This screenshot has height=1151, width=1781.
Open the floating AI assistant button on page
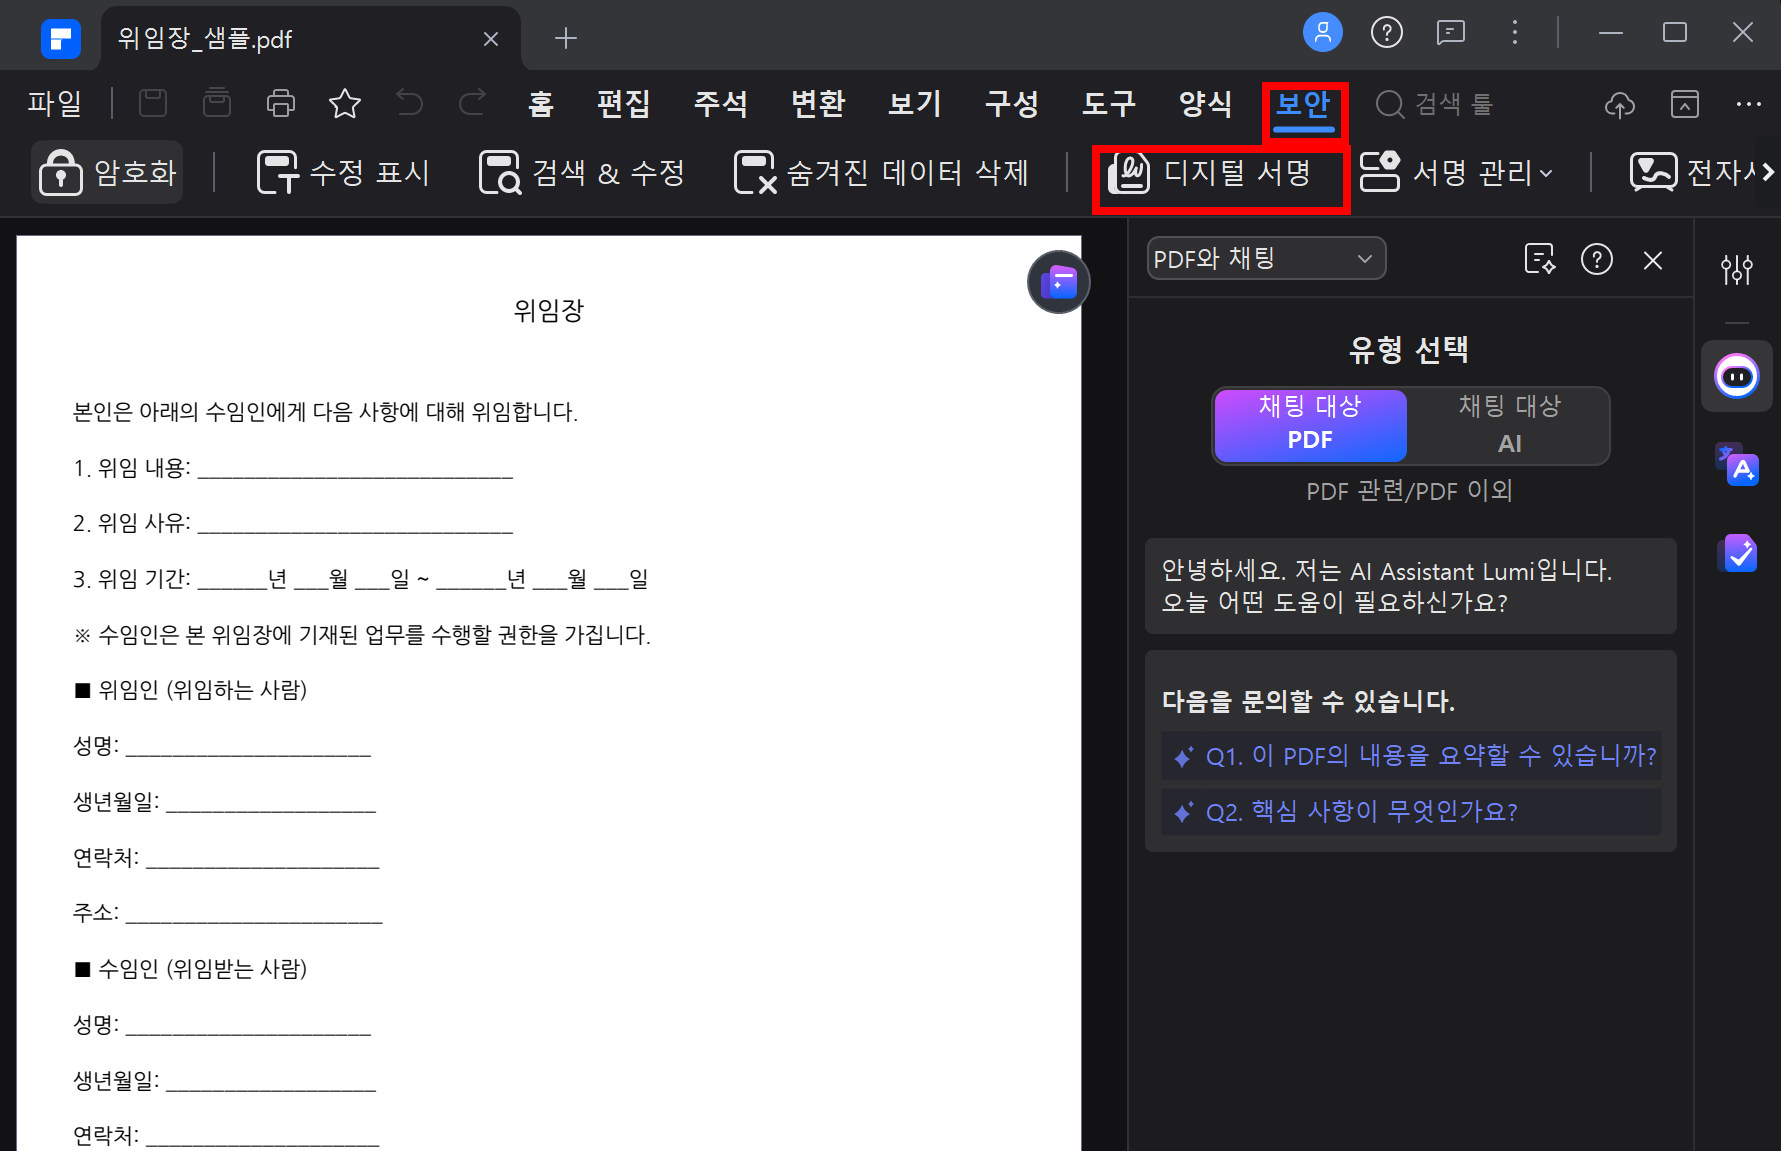[1058, 282]
